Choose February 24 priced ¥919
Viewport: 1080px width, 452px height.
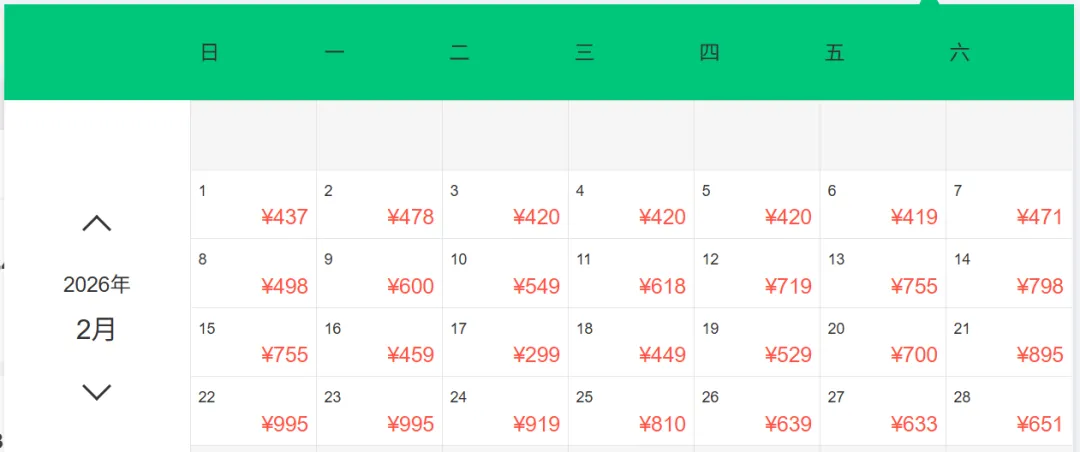click(x=505, y=412)
